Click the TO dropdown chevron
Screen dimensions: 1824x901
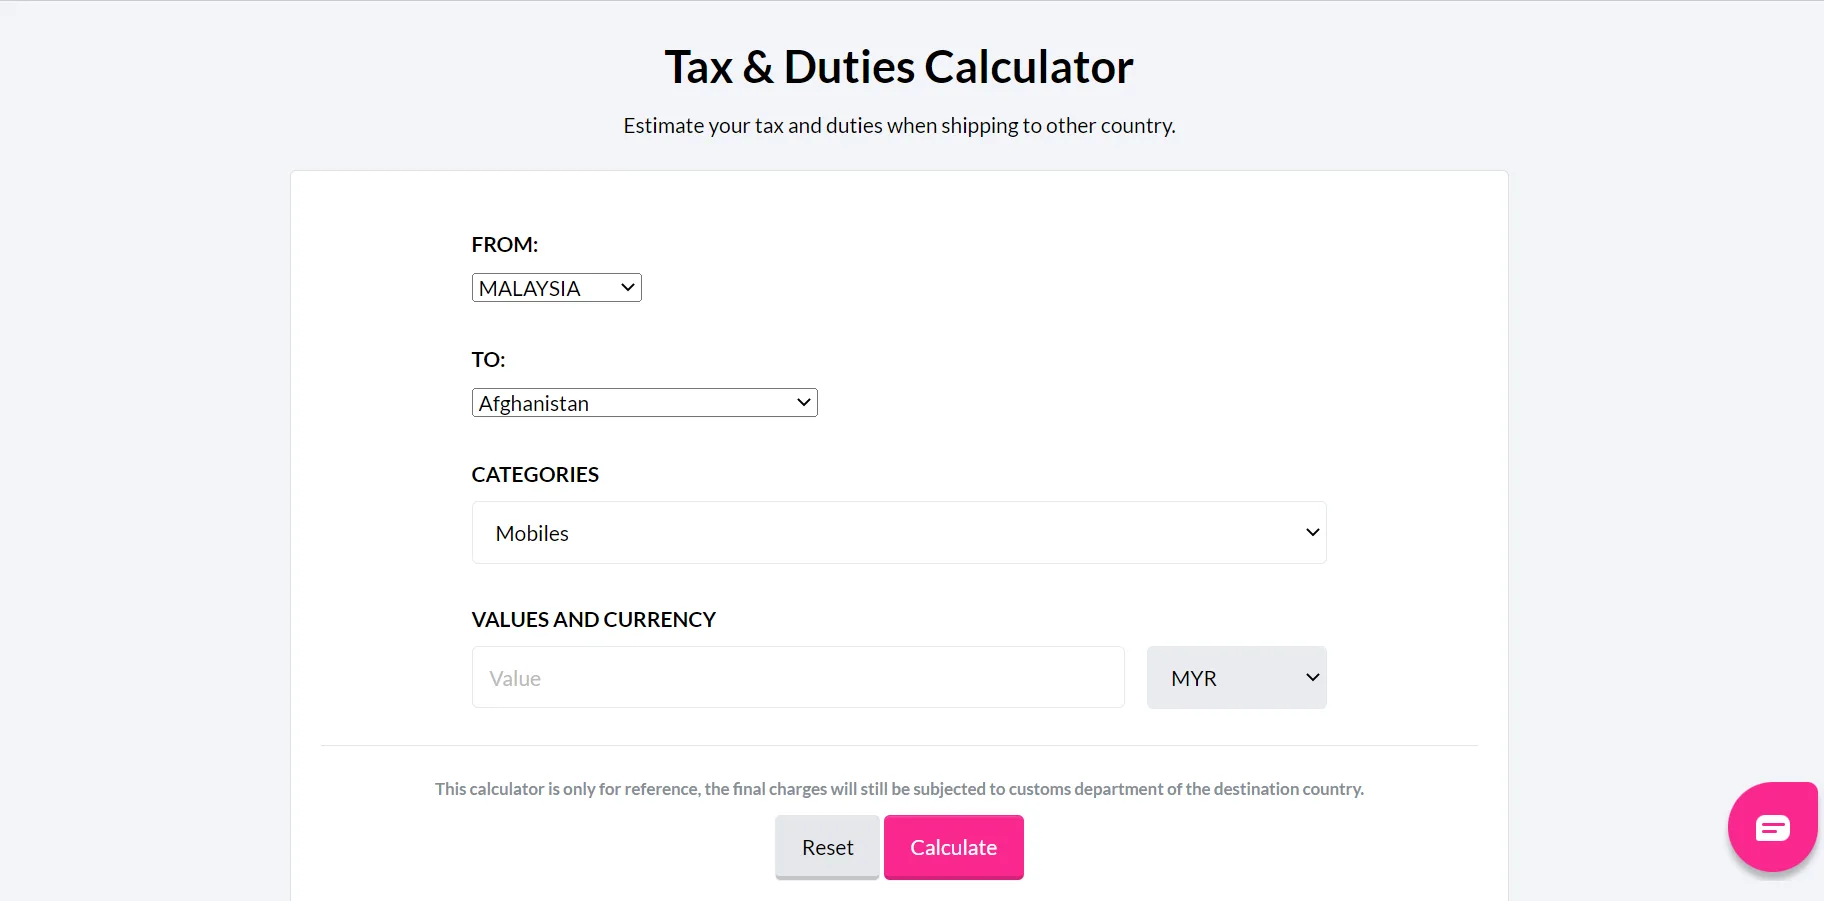pyautogui.click(x=802, y=402)
